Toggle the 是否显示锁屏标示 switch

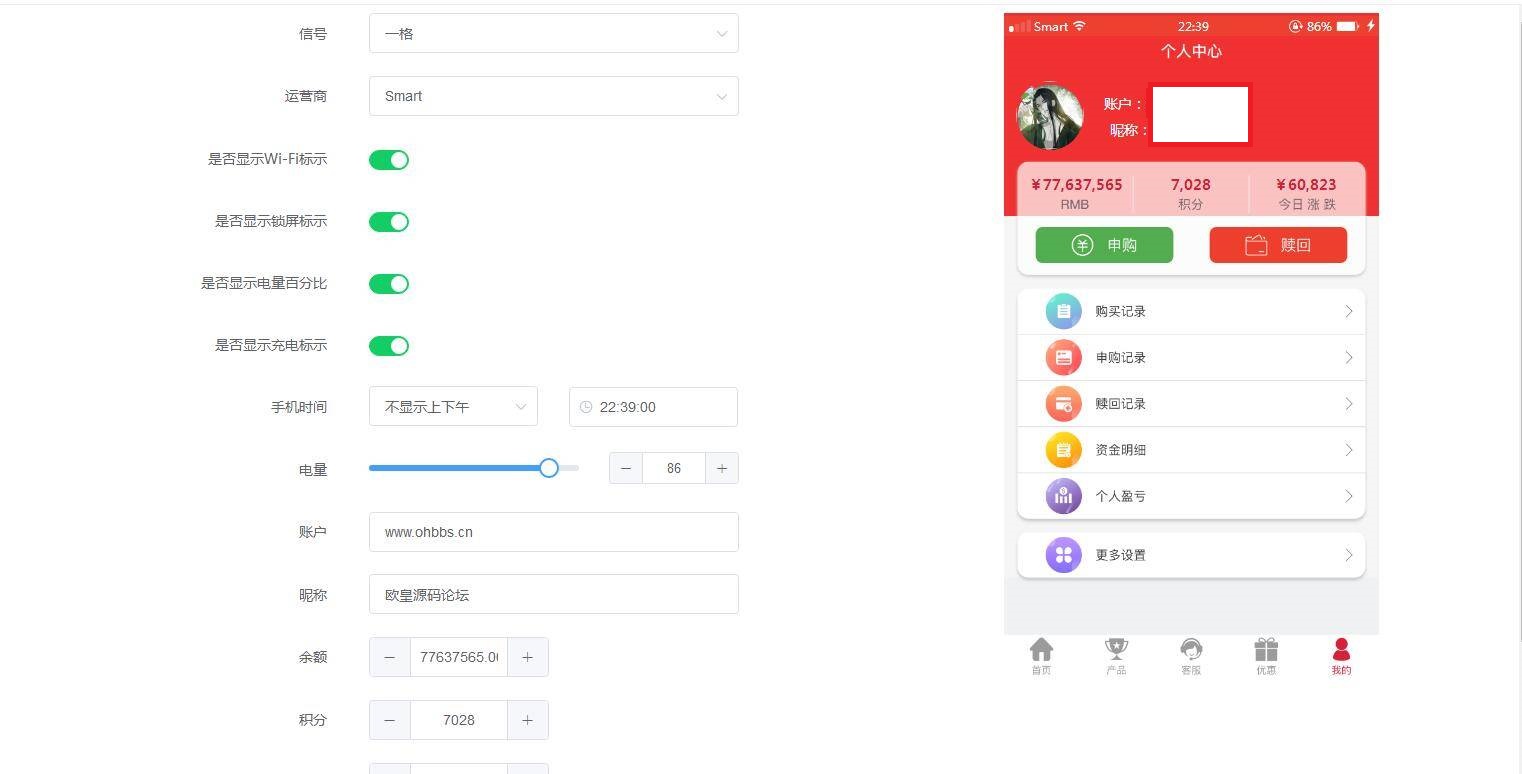pyautogui.click(x=389, y=222)
